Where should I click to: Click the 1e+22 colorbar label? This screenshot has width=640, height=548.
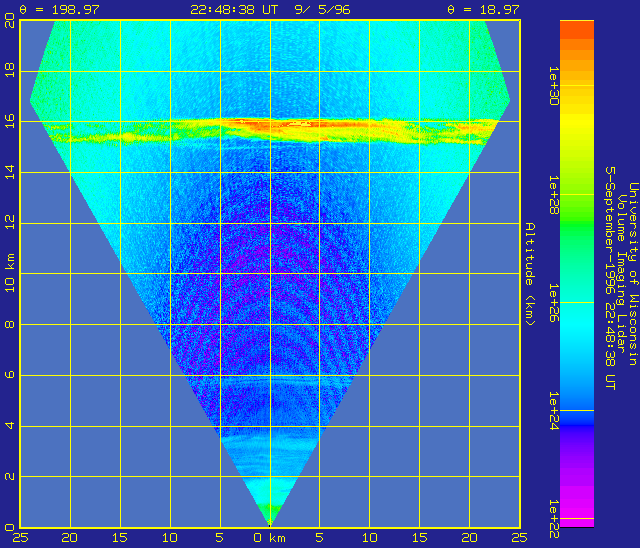tap(553, 519)
